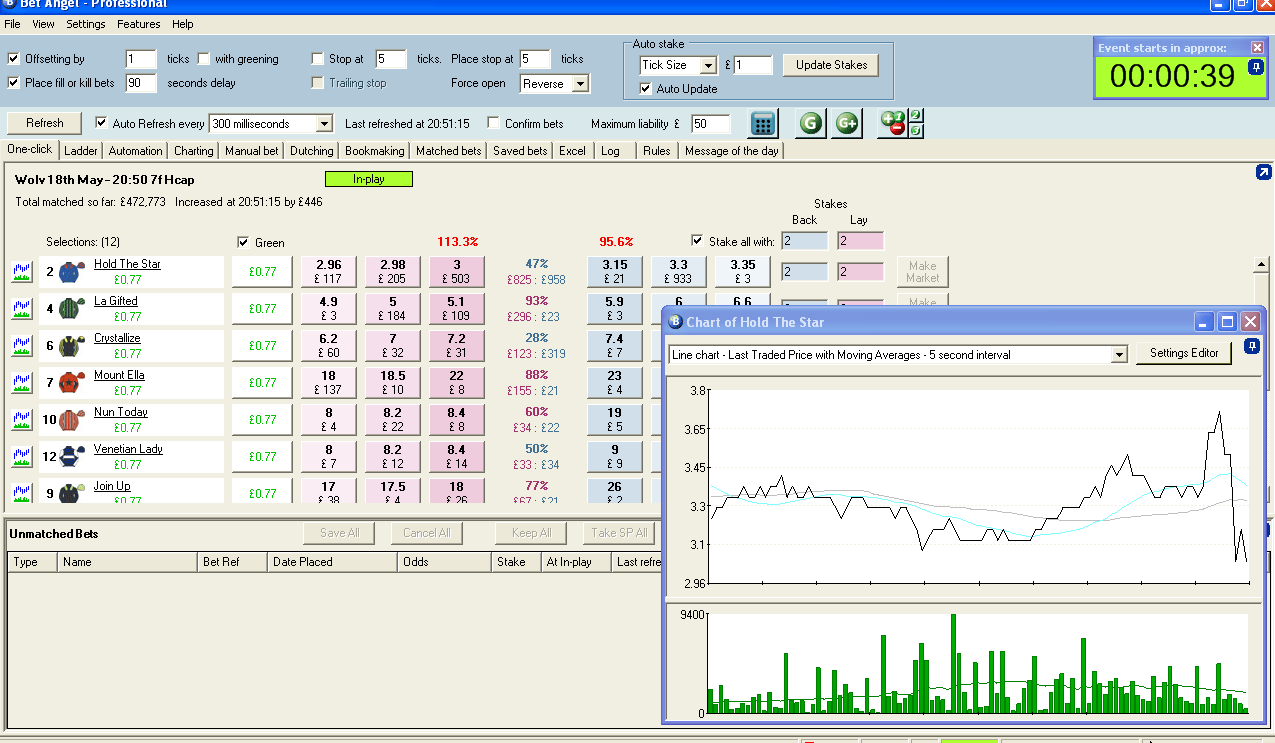Image resolution: width=1275 pixels, height=743 pixels.
Task: Click the jockey silks for Mount Ella
Action: pyautogui.click(x=70, y=383)
